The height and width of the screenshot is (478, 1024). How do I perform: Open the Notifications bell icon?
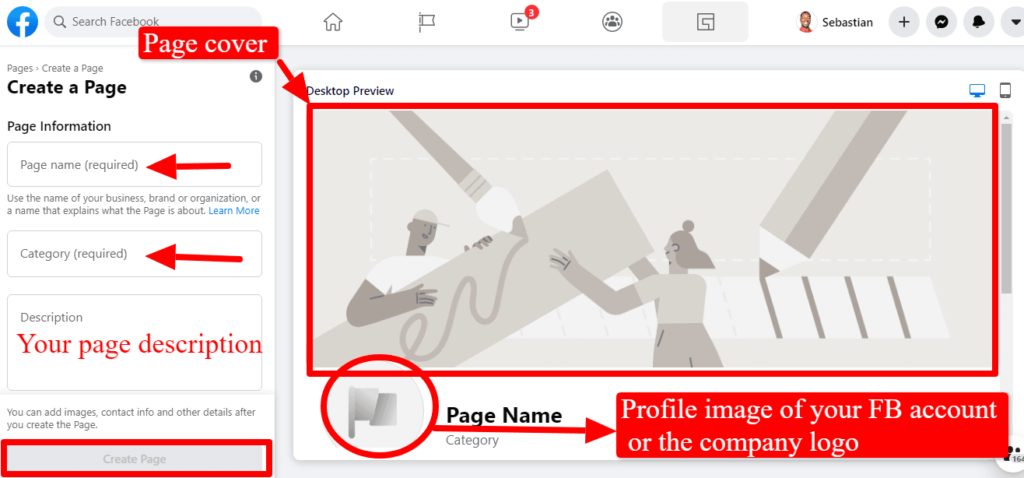(978, 22)
